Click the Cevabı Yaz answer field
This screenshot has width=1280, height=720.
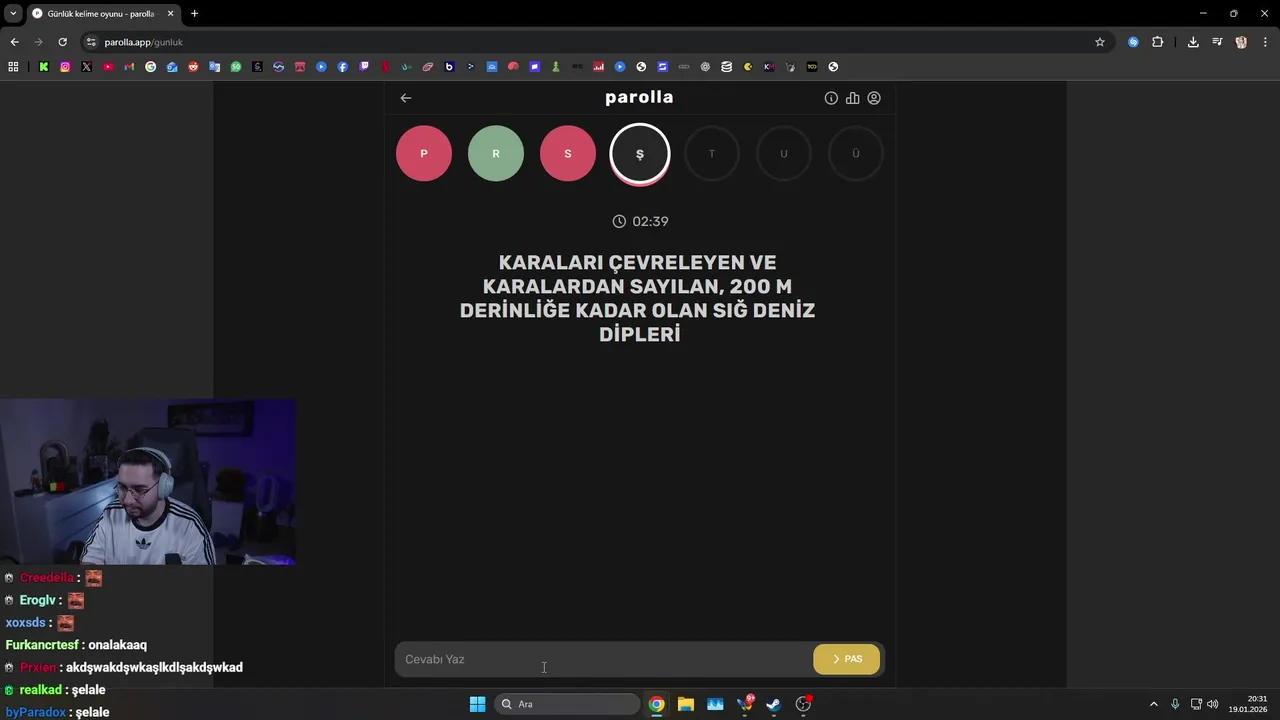(604, 660)
